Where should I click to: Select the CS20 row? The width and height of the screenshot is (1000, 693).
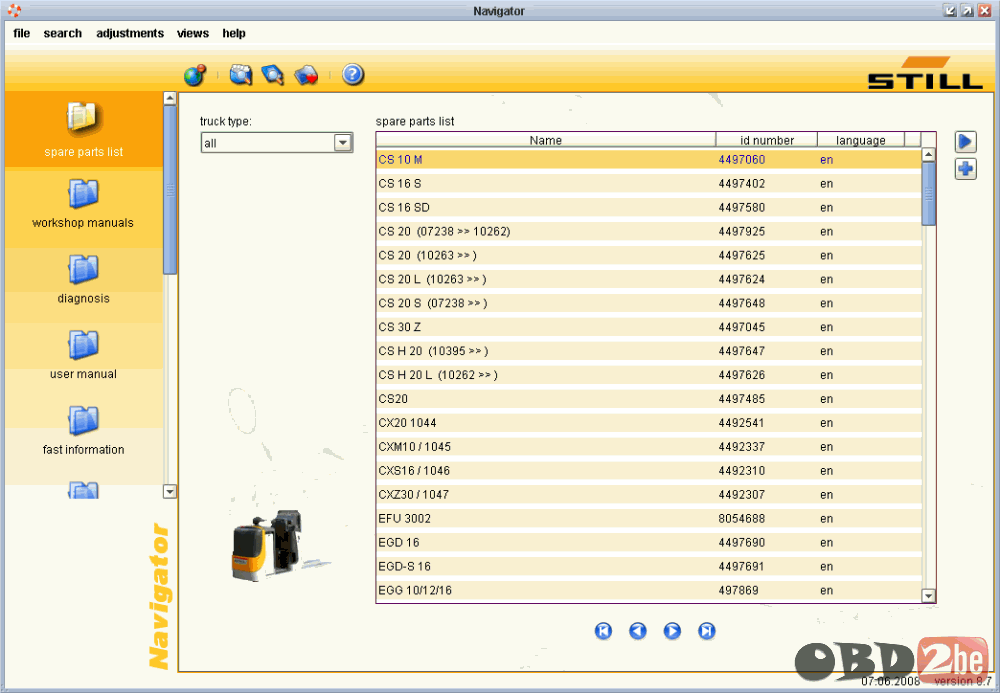pyautogui.click(x=649, y=398)
